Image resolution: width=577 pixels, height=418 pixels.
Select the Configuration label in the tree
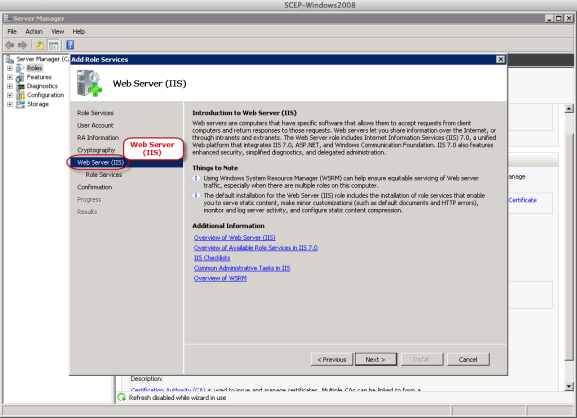tap(45, 95)
